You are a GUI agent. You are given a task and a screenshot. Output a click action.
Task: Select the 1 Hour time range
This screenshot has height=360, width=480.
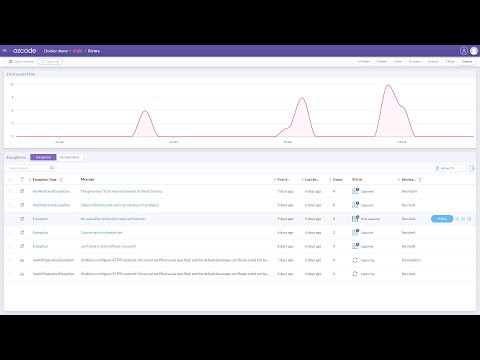point(450,61)
